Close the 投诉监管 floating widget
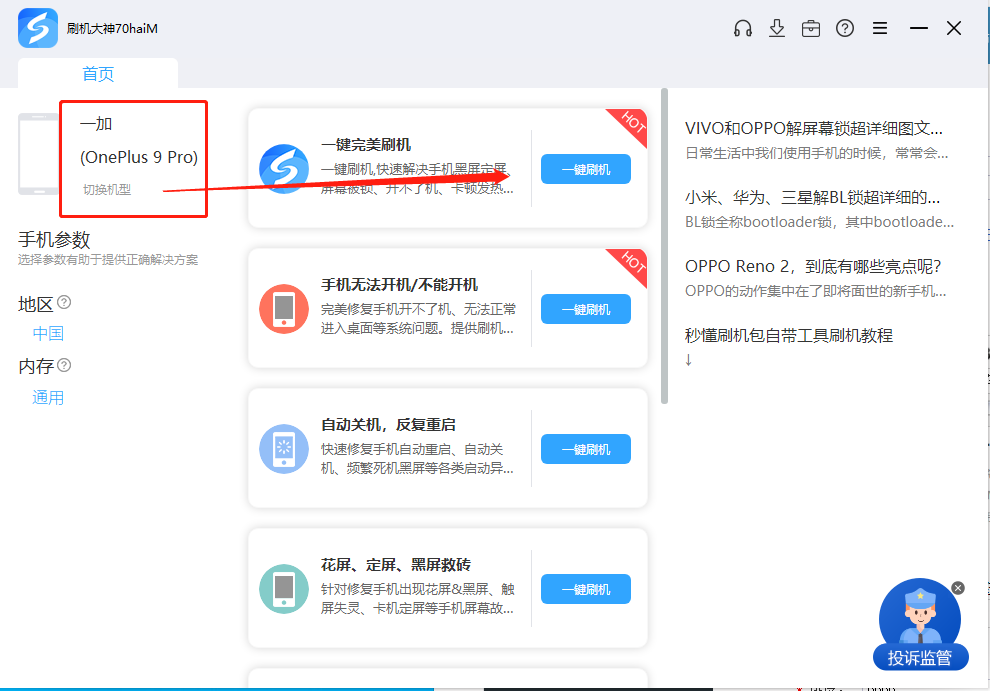The width and height of the screenshot is (990, 691). pyautogui.click(x=958, y=588)
